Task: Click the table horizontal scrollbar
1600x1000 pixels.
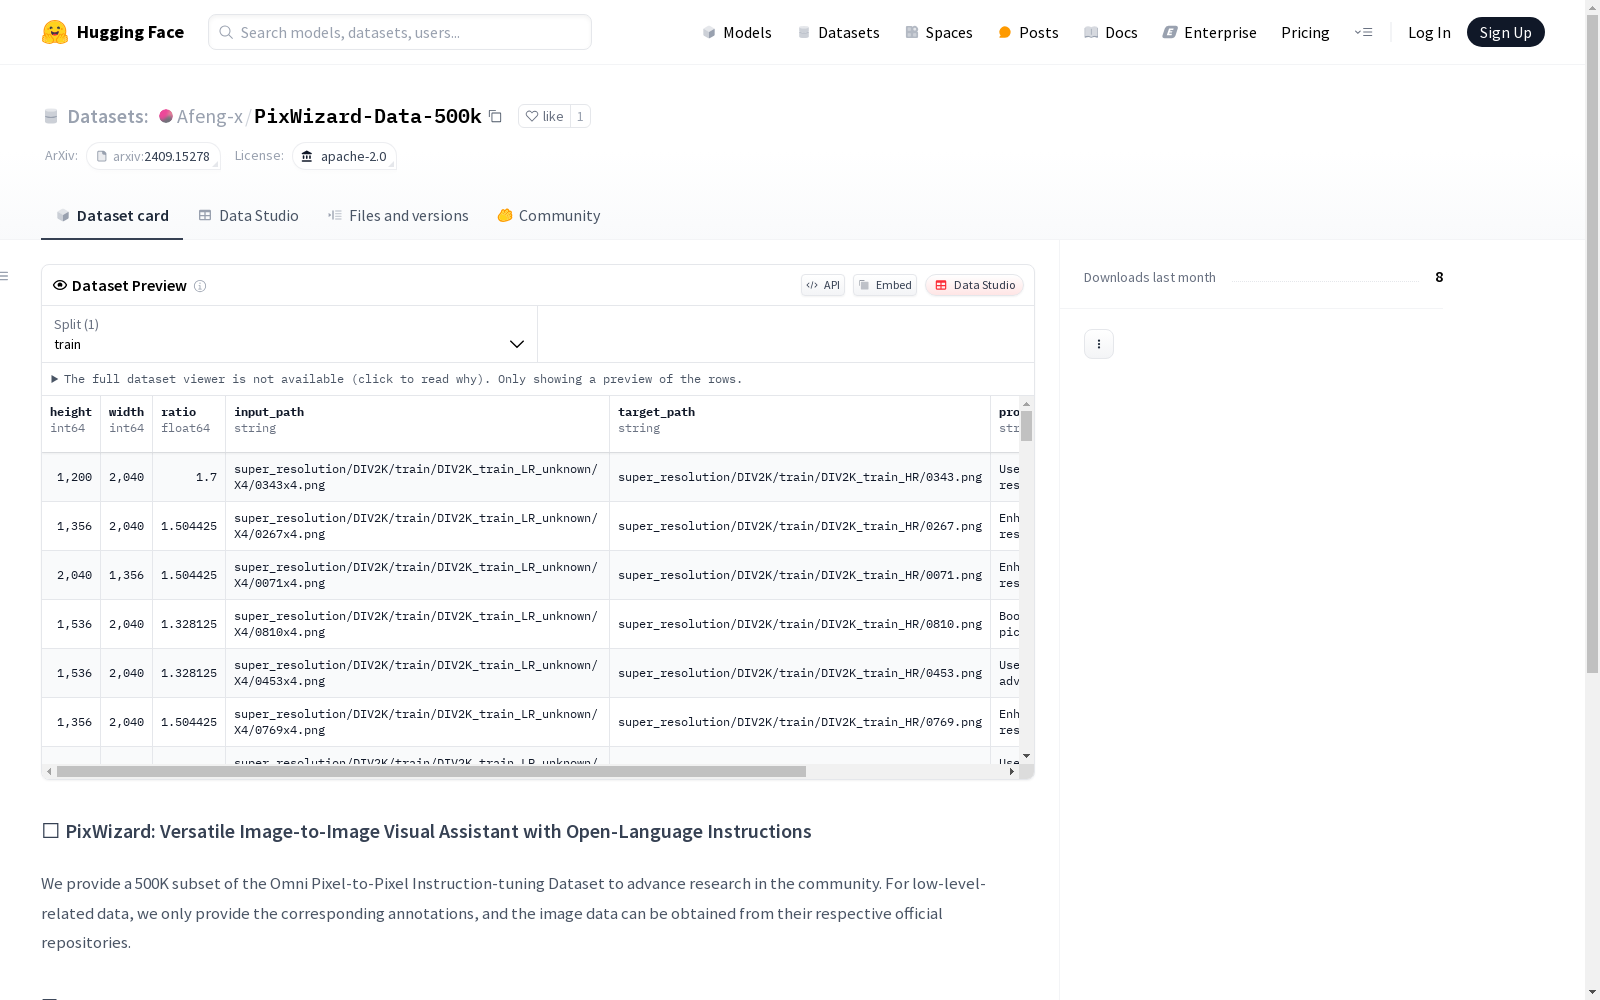Action: tap(431, 771)
